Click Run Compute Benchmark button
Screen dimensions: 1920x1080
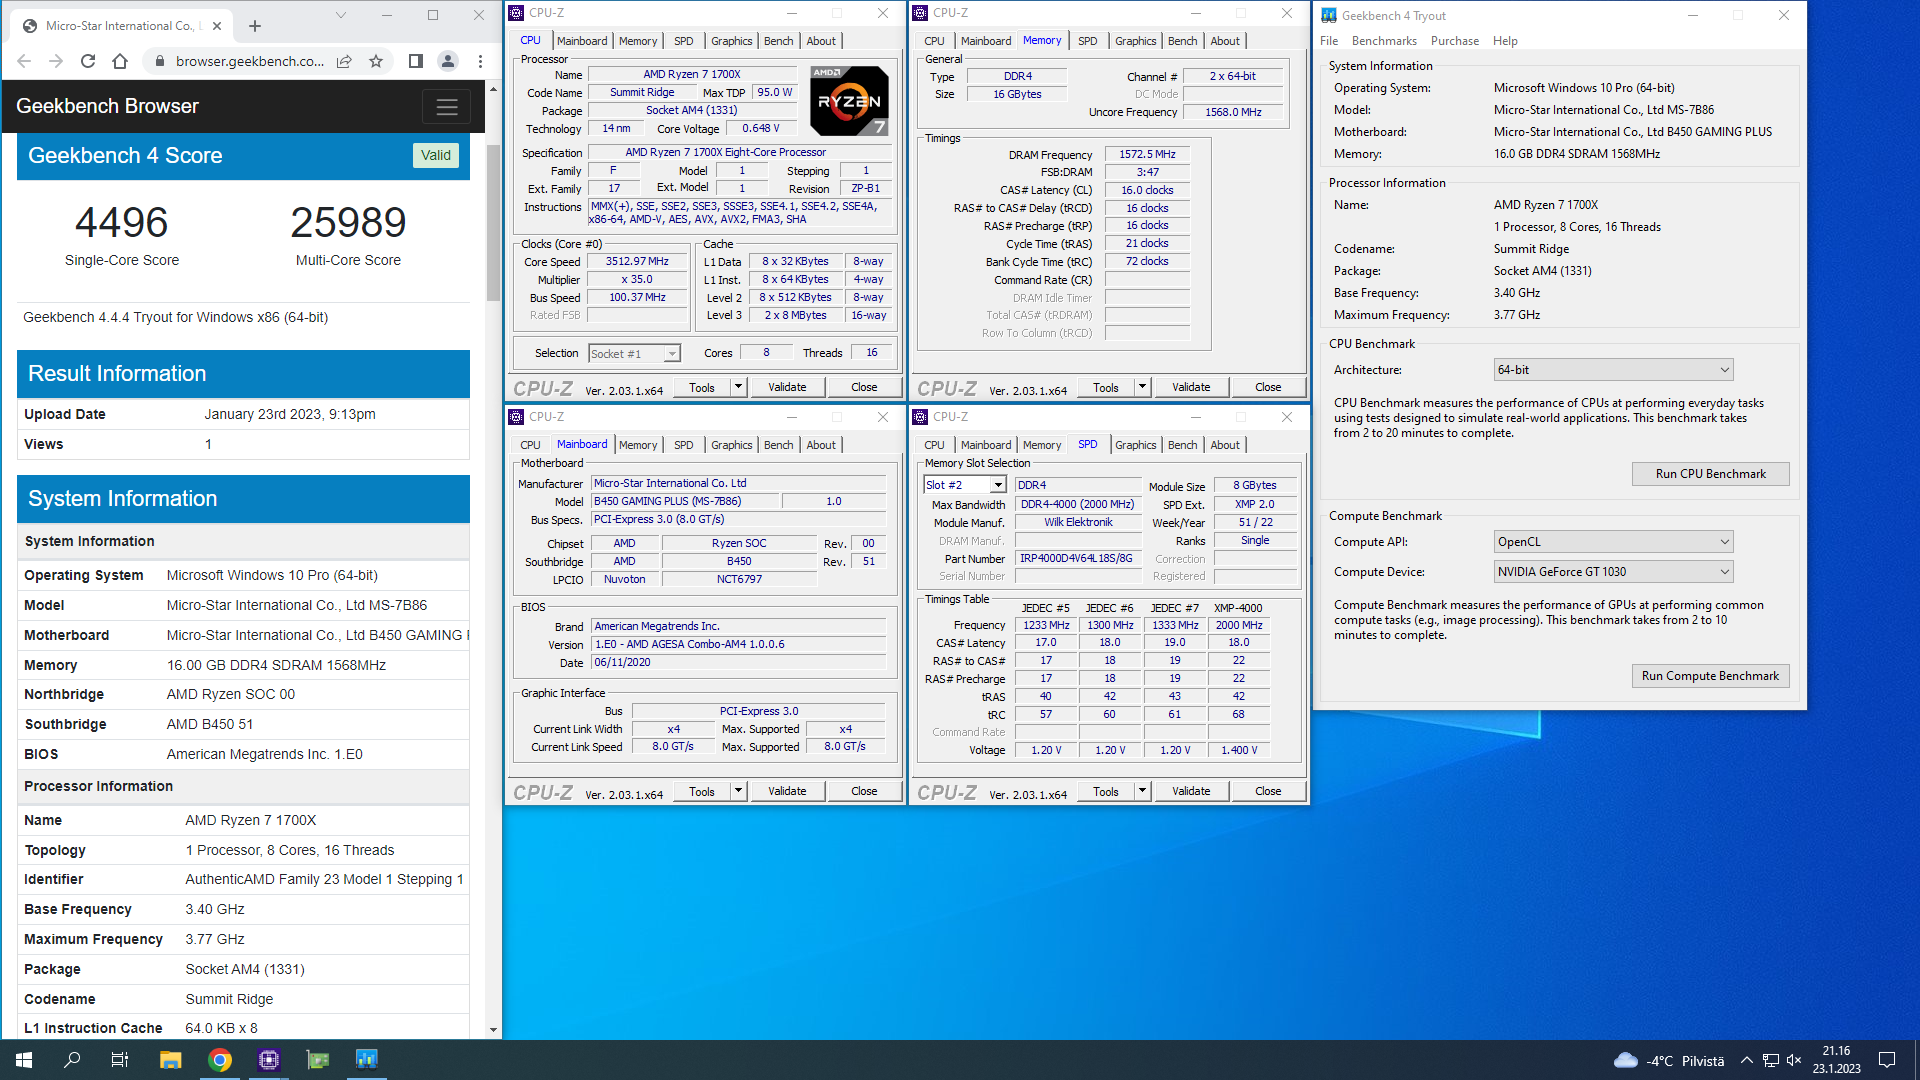[1710, 676]
